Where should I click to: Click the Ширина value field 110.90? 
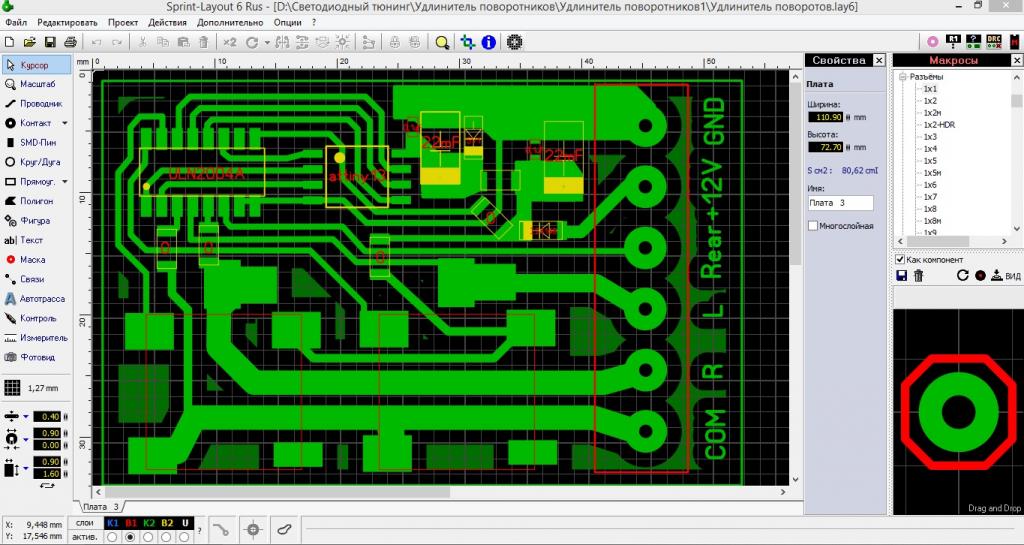coord(825,117)
